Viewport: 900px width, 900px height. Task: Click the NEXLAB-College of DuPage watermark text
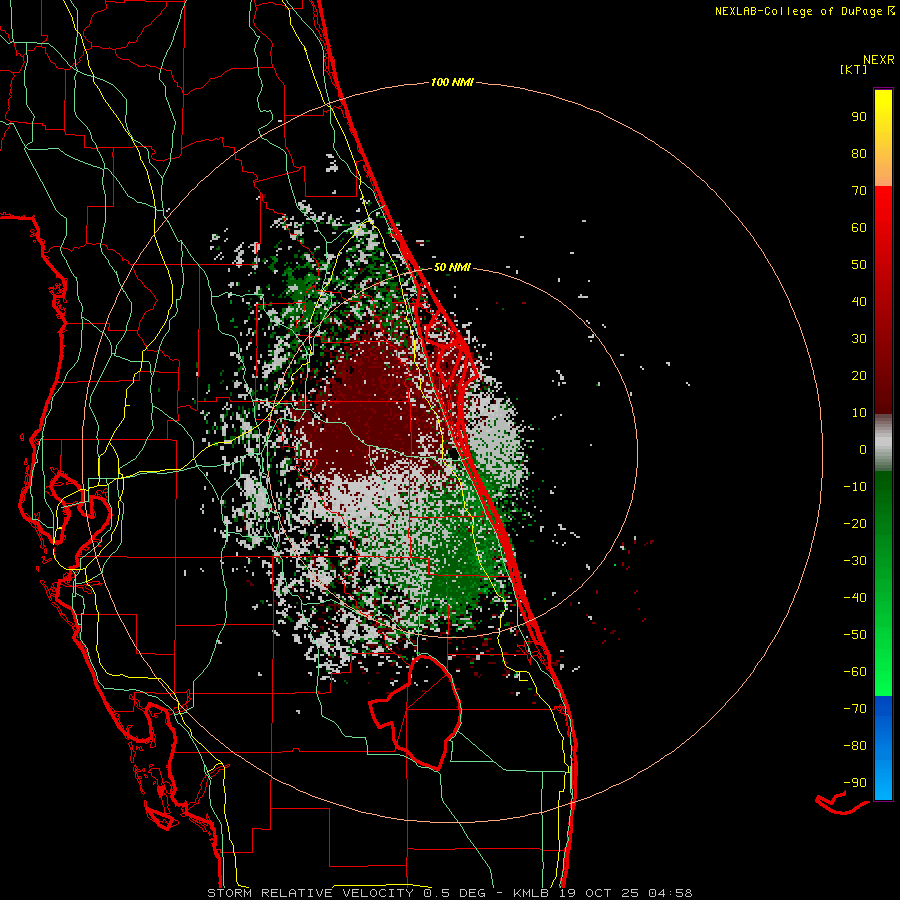[805, 11]
